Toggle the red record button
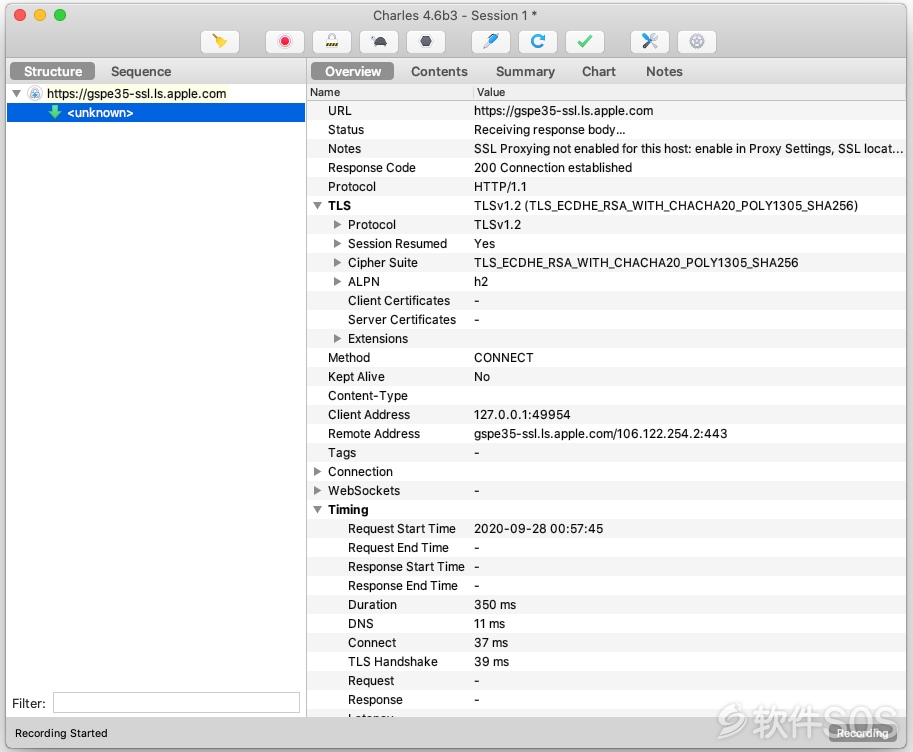This screenshot has height=752, width=913. point(285,41)
